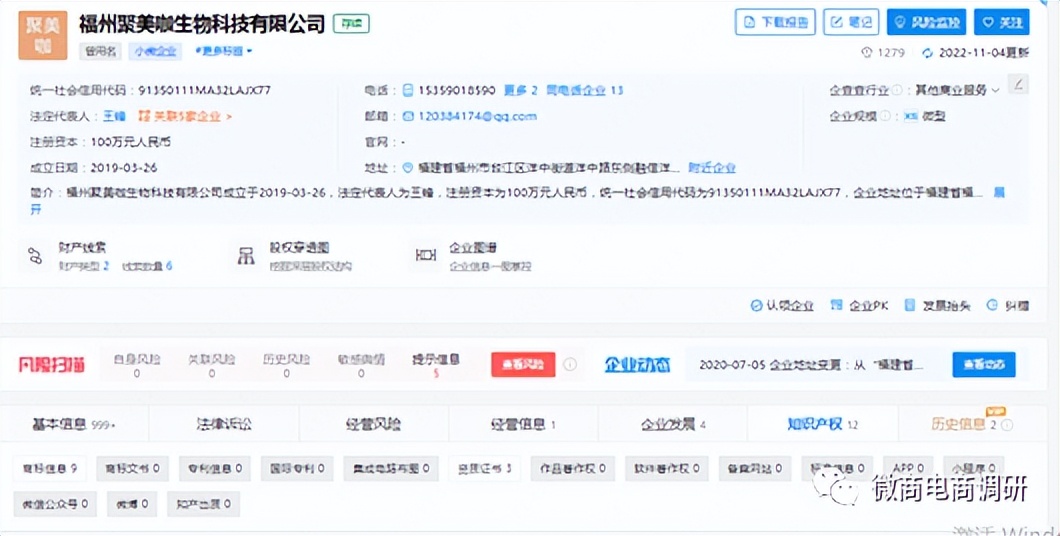The height and width of the screenshot is (536, 1060).
Task: Click the 历史风险 0 item
Action: coord(287,365)
